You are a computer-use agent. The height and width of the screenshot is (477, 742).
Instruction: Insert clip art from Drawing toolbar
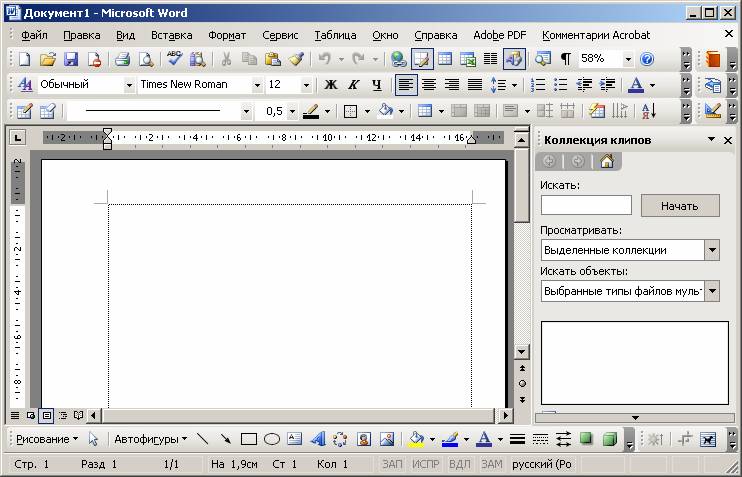[364, 440]
